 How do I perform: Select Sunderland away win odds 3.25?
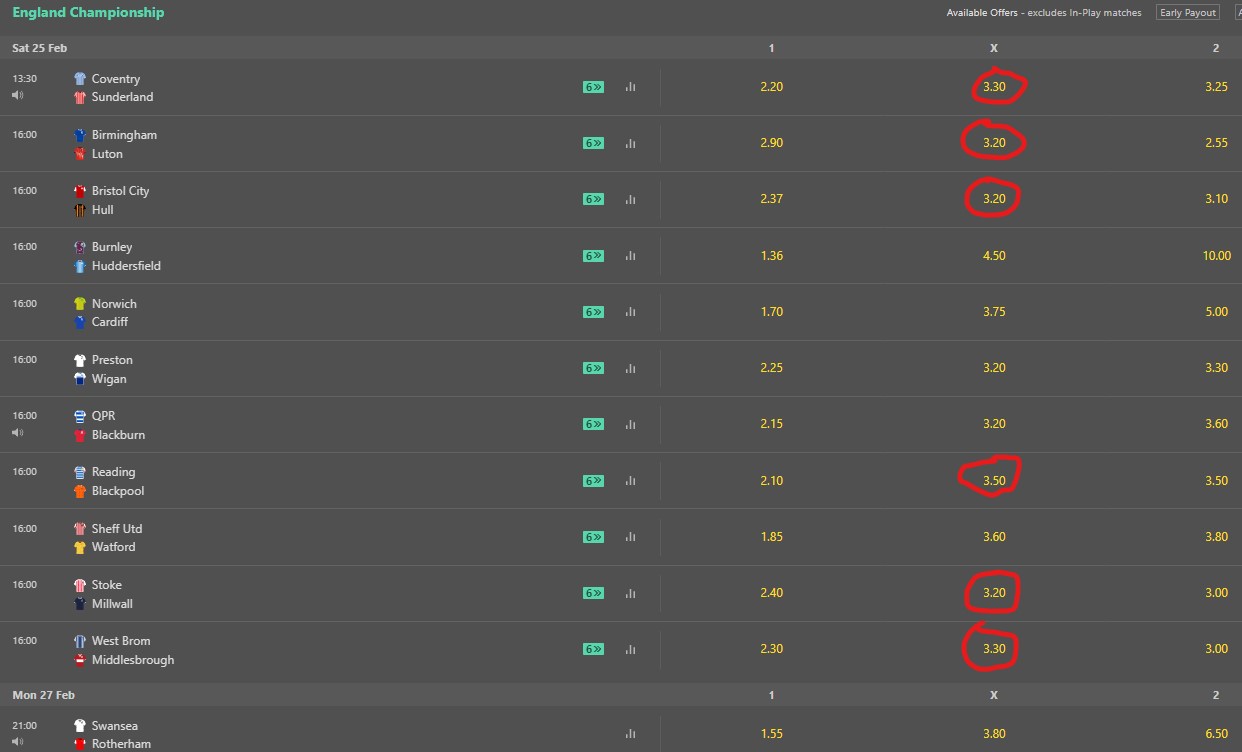click(x=1216, y=87)
